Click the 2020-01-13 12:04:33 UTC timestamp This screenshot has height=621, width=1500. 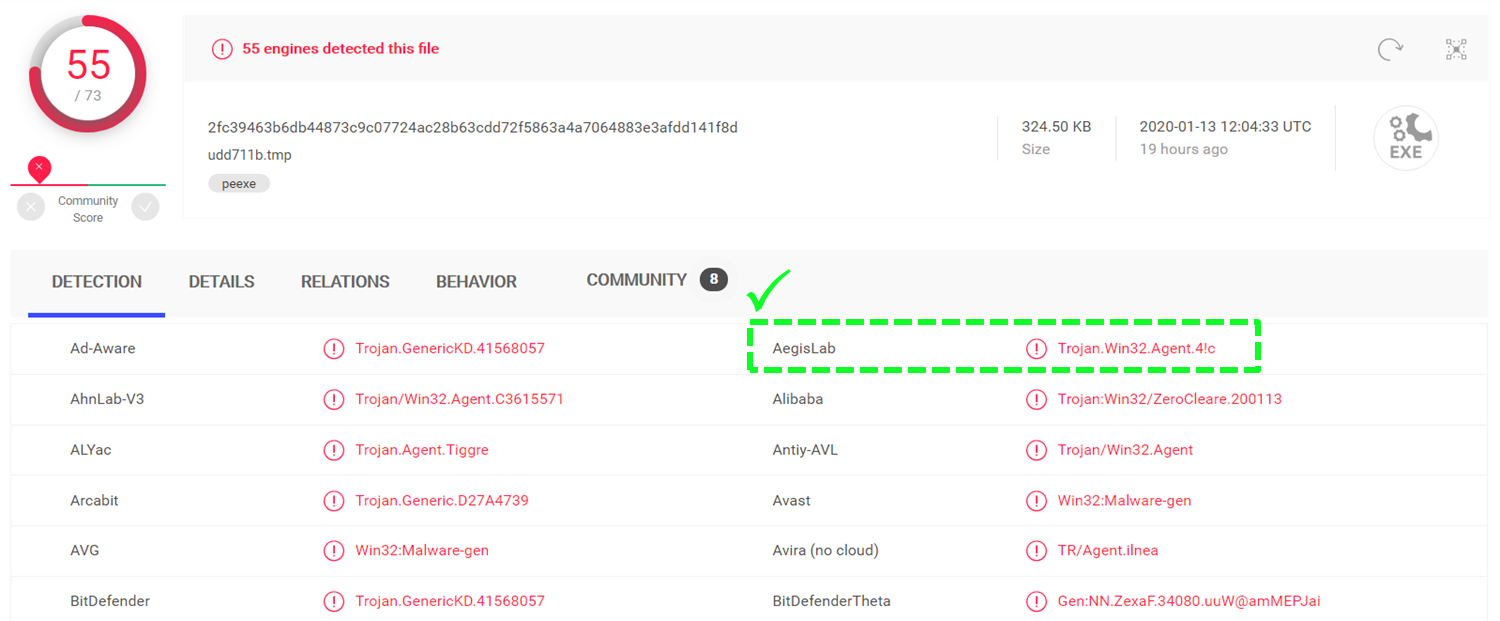(x=1226, y=127)
